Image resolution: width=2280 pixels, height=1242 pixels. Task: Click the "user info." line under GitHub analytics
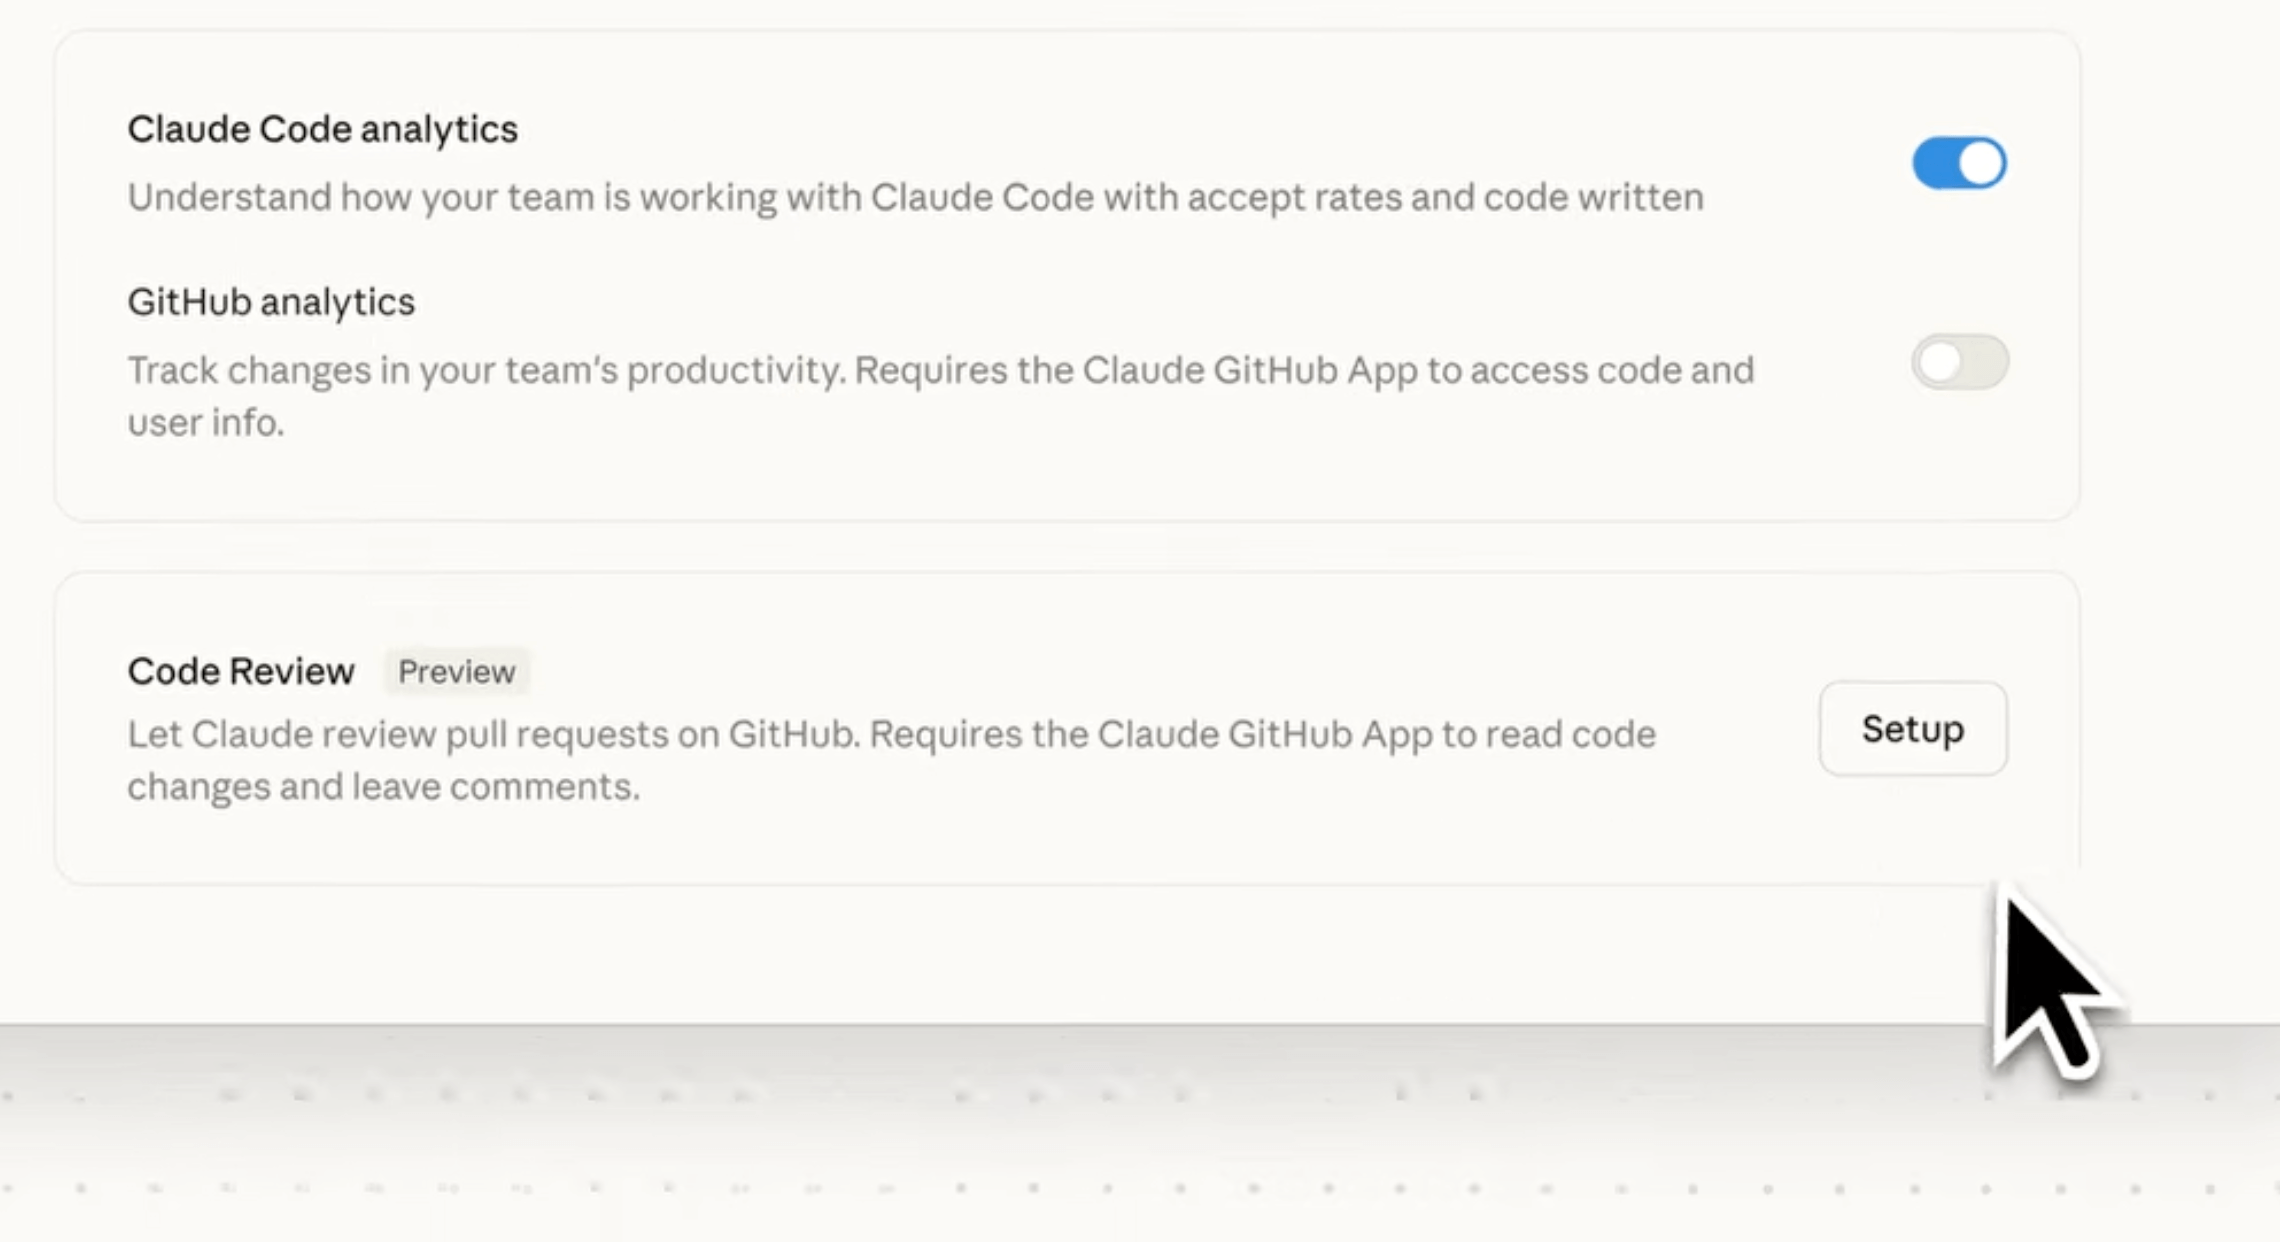(206, 423)
